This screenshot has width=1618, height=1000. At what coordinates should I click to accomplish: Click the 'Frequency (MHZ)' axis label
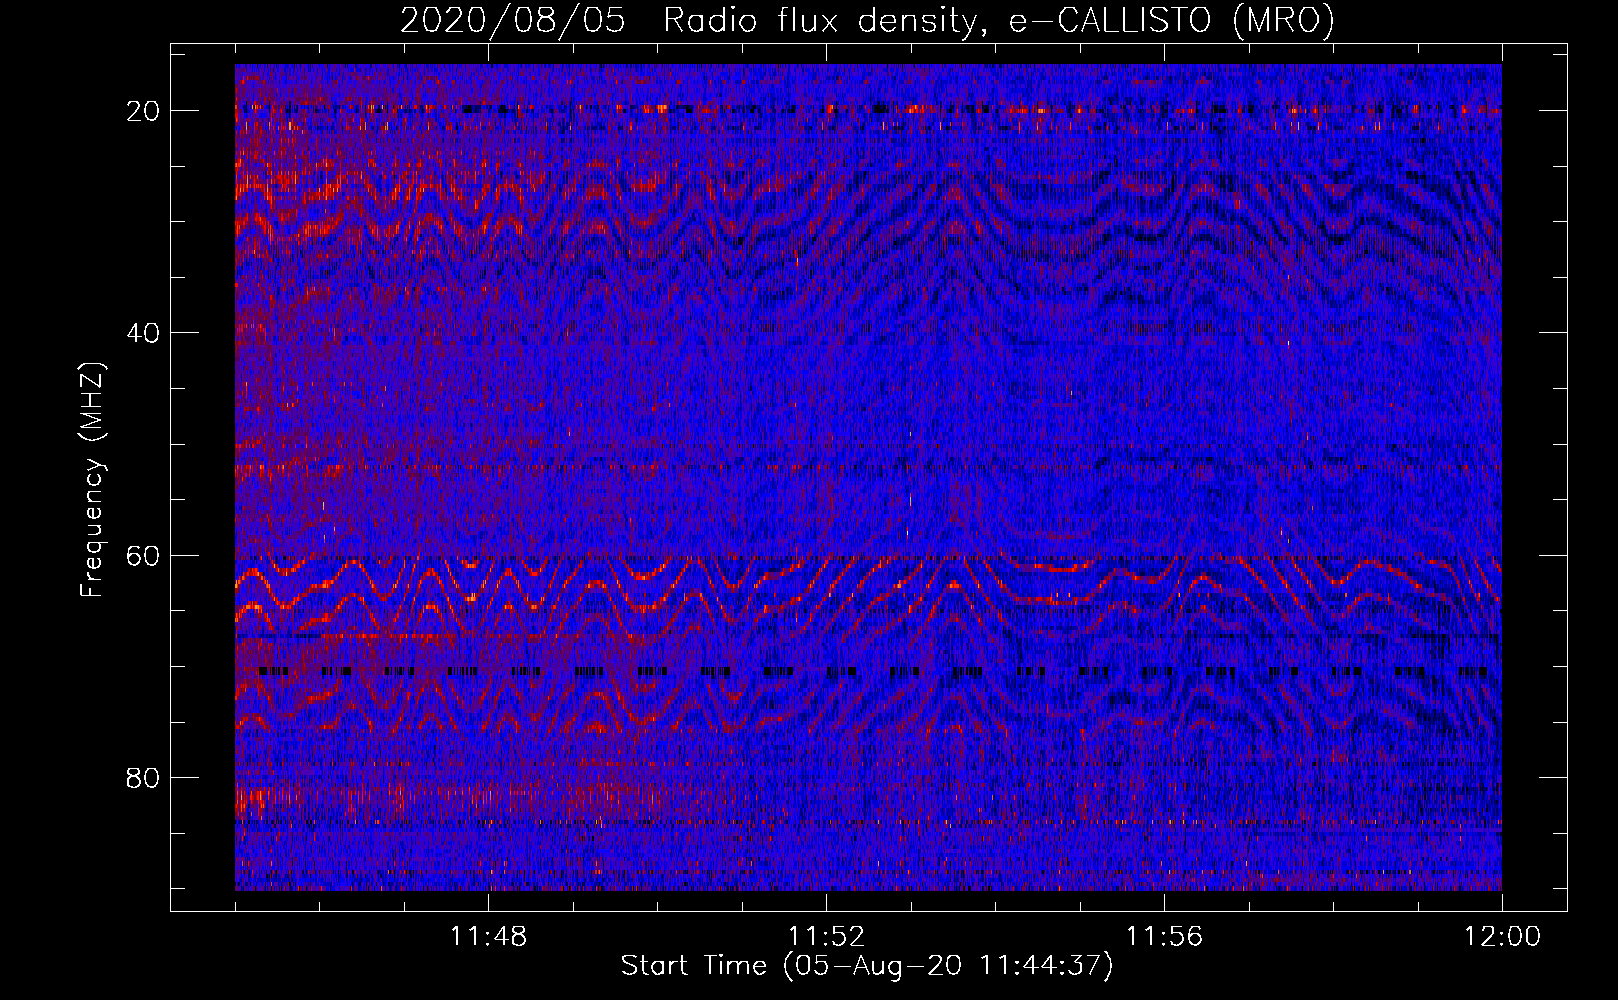click(x=92, y=480)
